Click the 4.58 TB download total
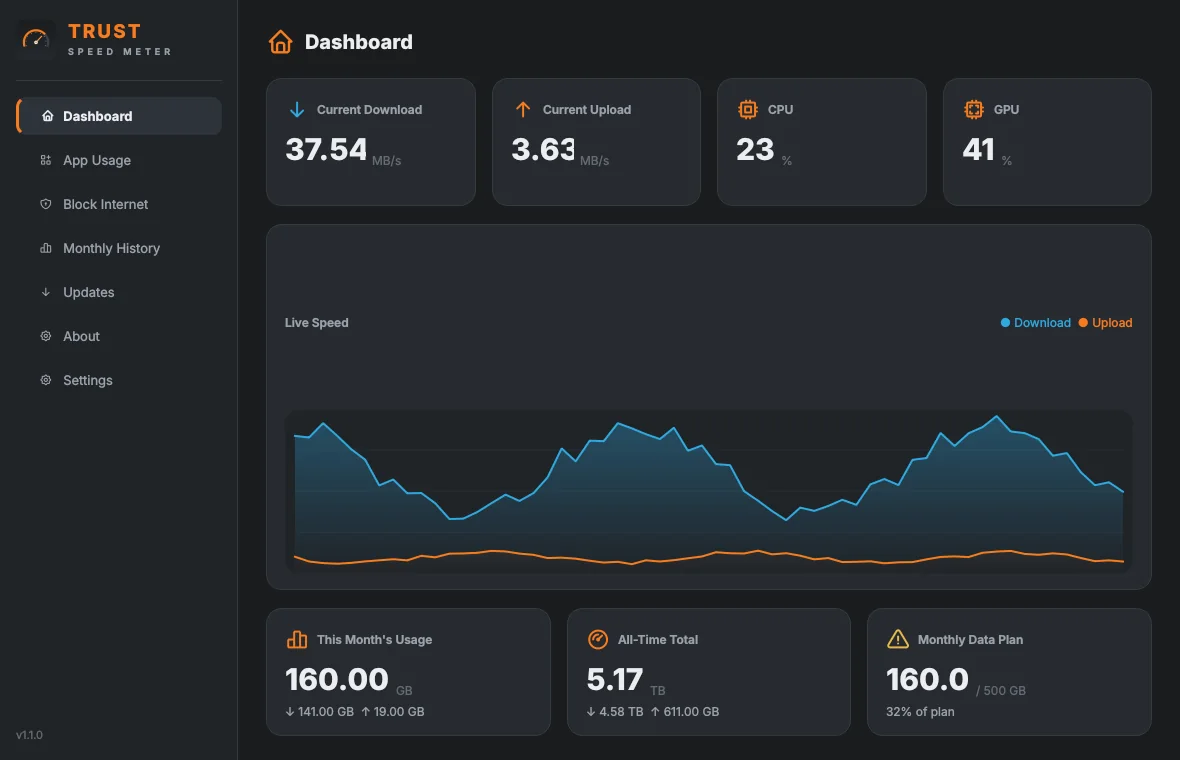Screen dimensions: 1180x760 615,712
